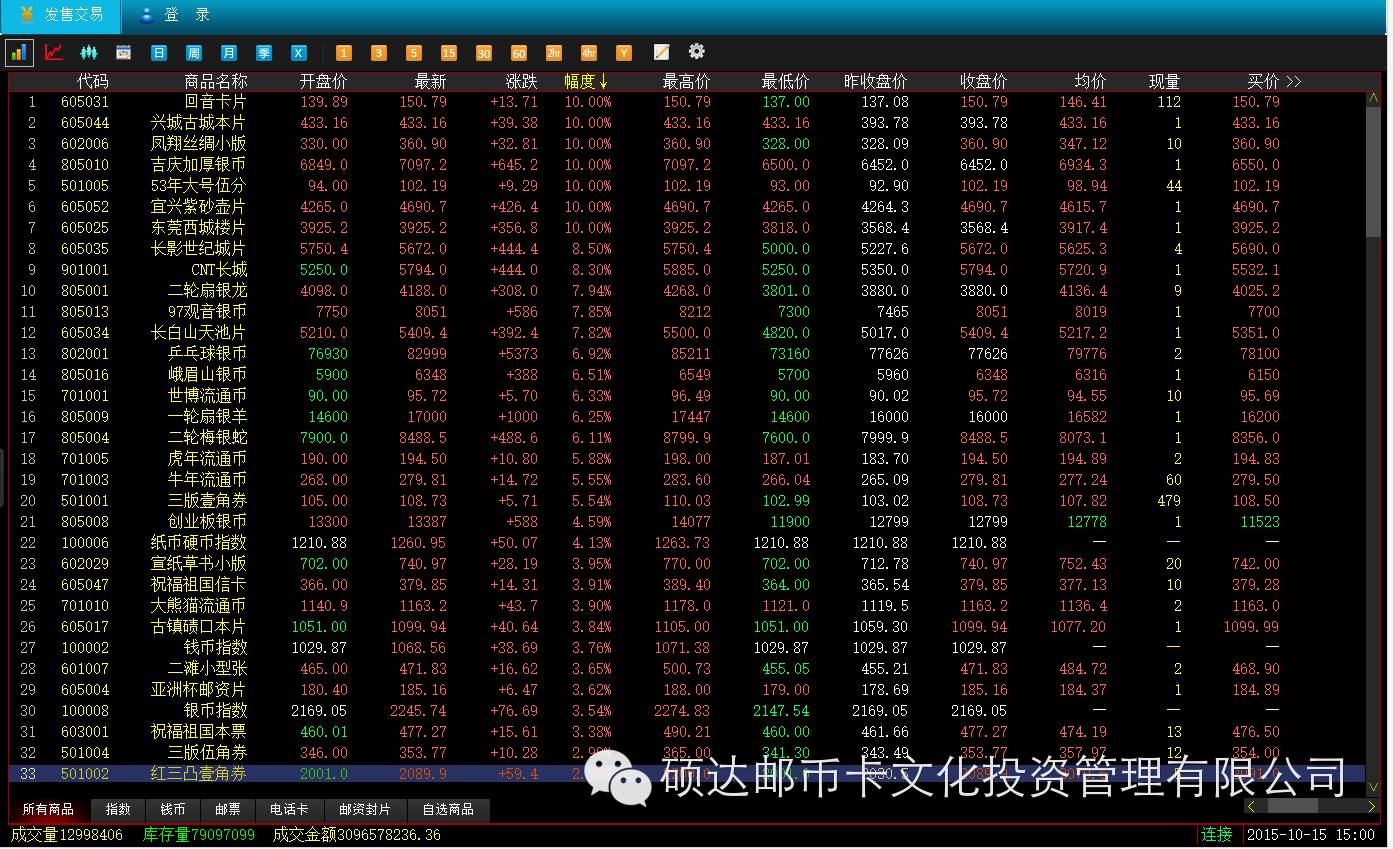Select the 乒乓球银币 row name
The image size is (1394, 849).
coord(207,354)
